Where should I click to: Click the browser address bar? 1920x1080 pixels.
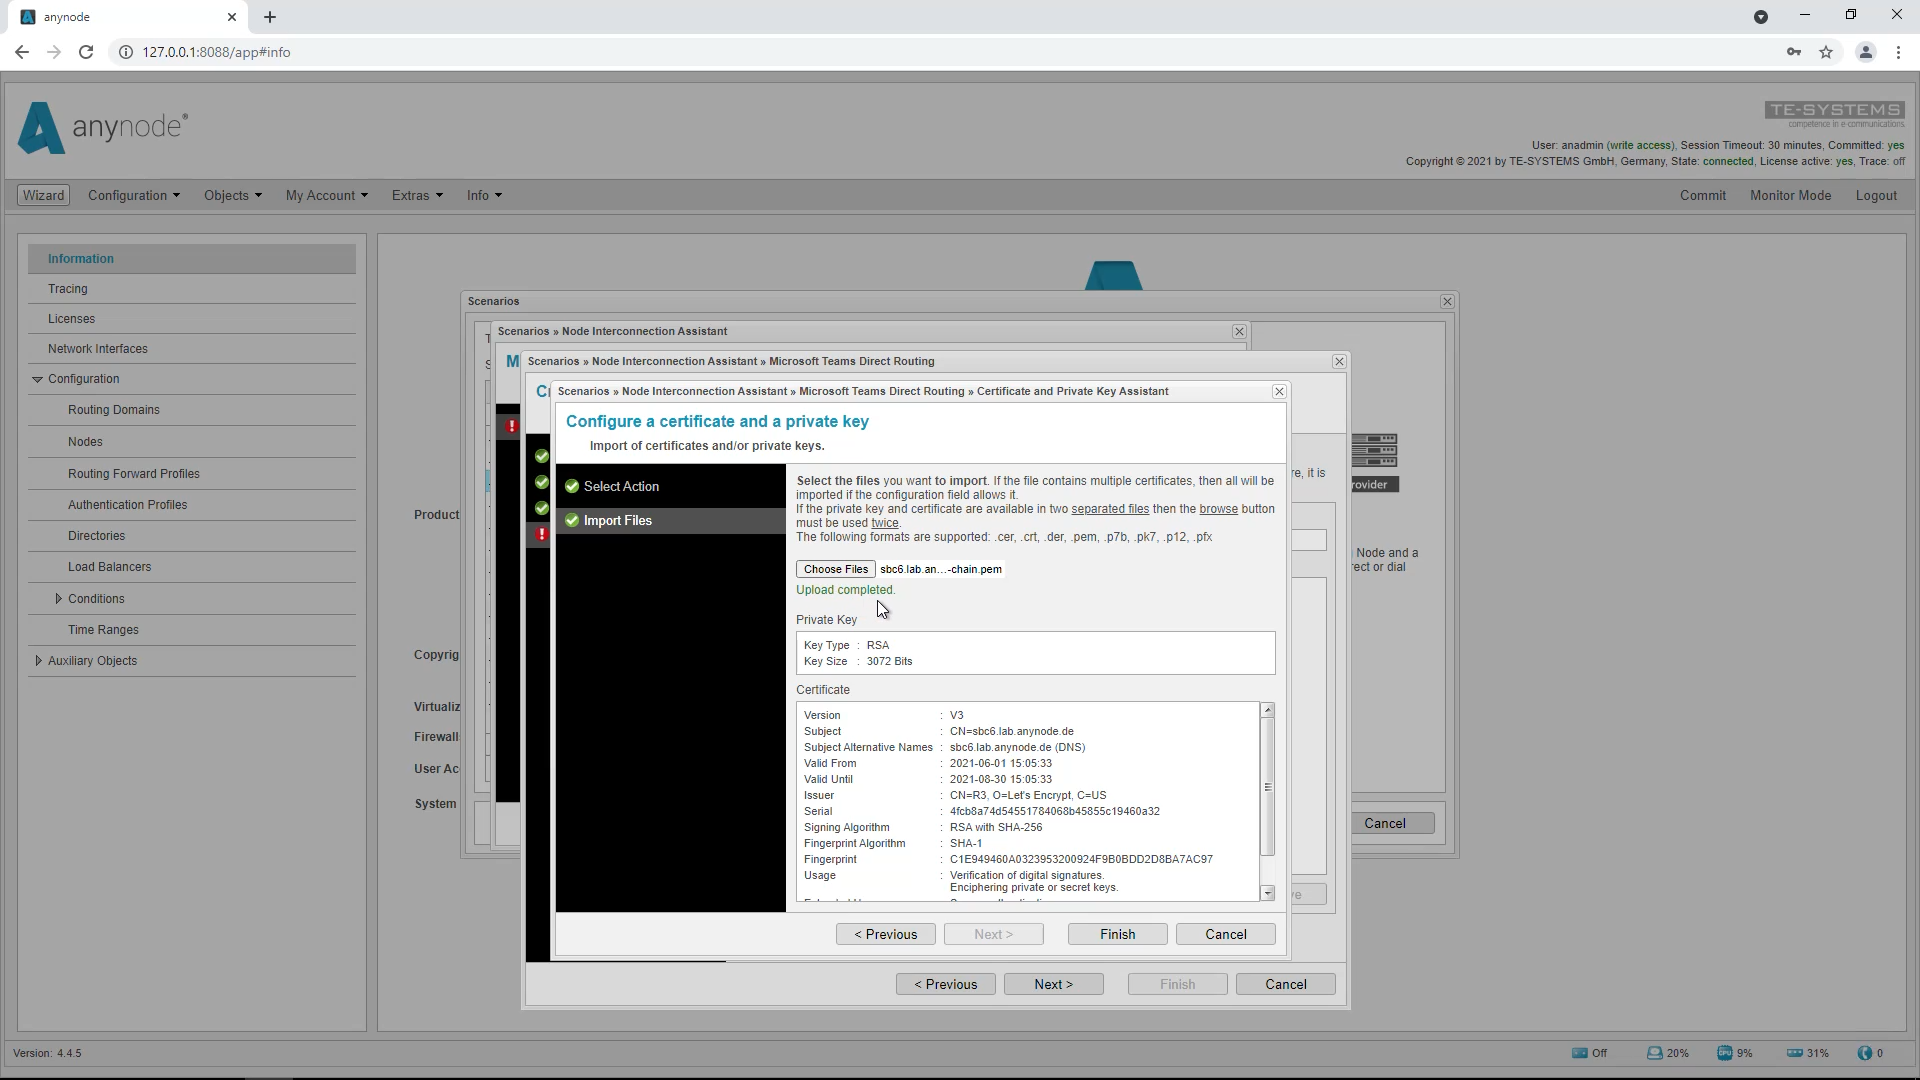400,52
